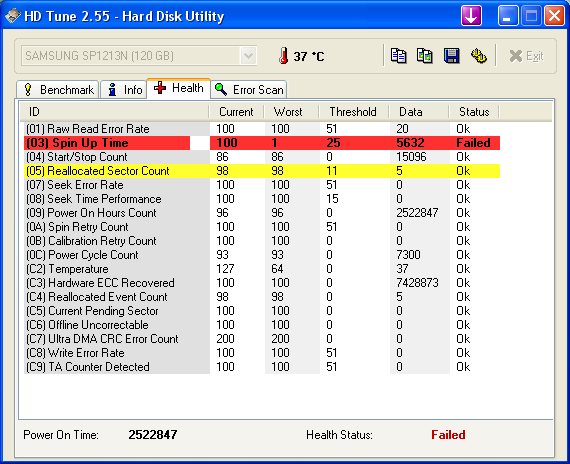Click the save floppy disk icon

pos(451,56)
